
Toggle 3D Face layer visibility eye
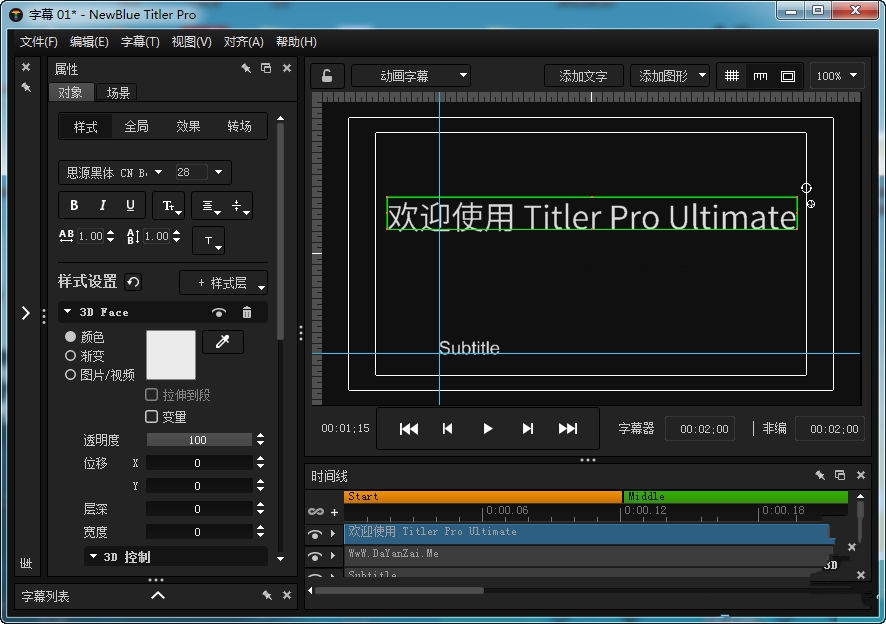[219, 313]
